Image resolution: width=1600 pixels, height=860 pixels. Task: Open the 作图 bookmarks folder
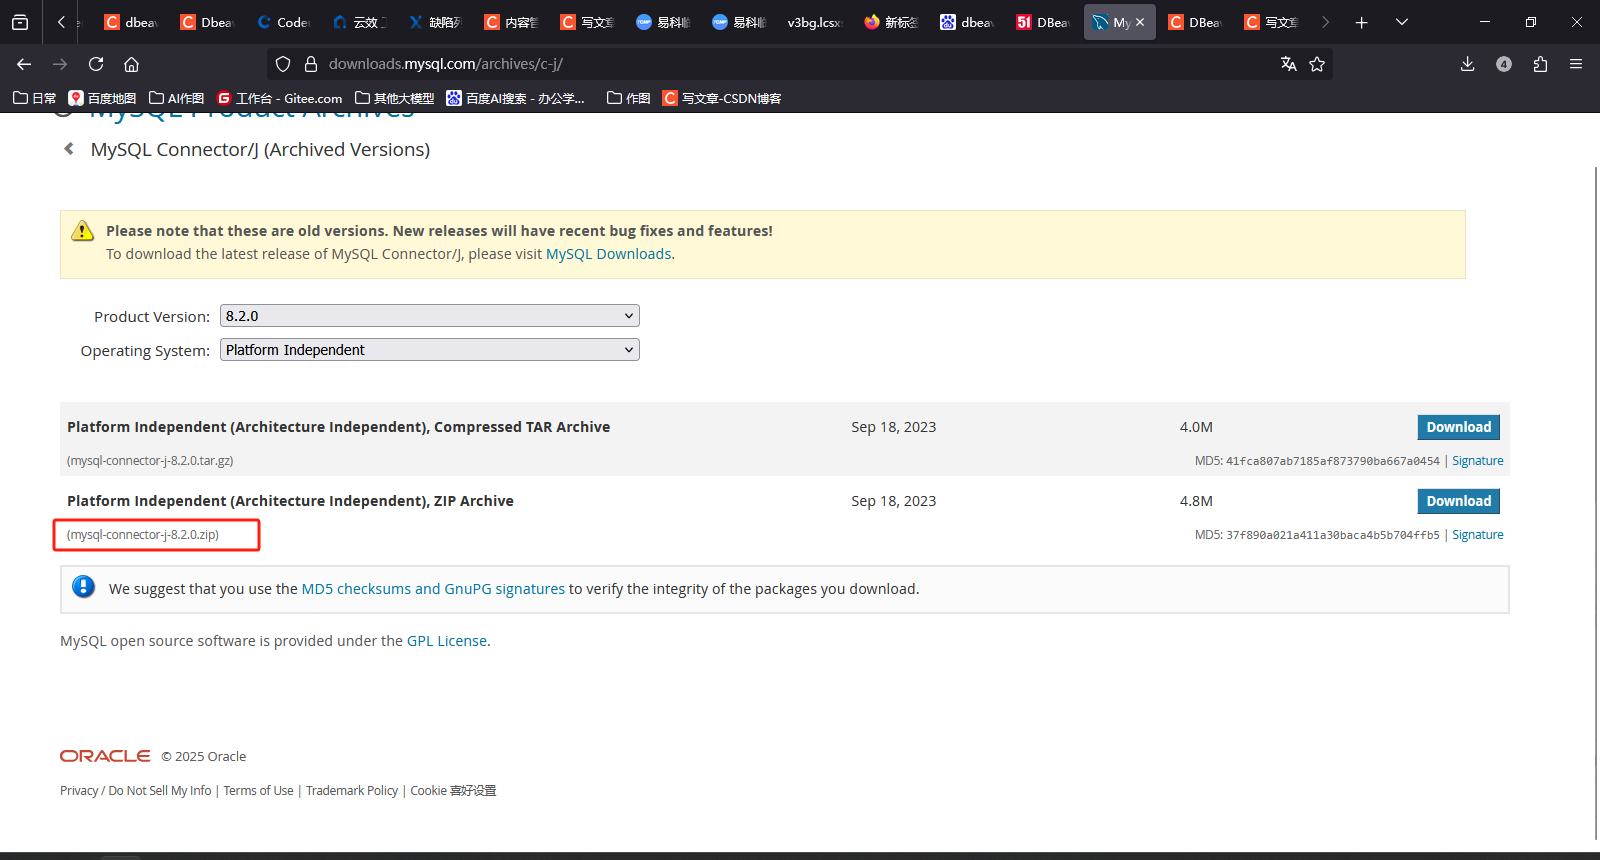click(x=629, y=98)
